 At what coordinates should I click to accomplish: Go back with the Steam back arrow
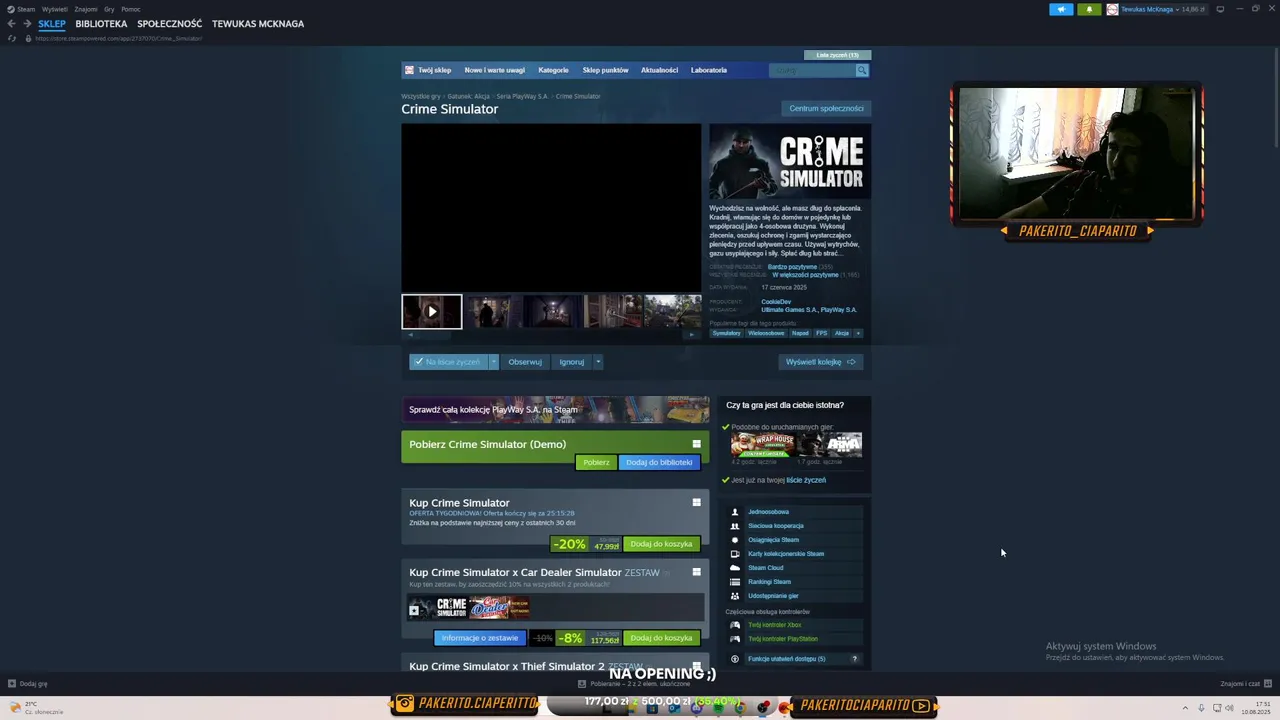click(x=11, y=23)
